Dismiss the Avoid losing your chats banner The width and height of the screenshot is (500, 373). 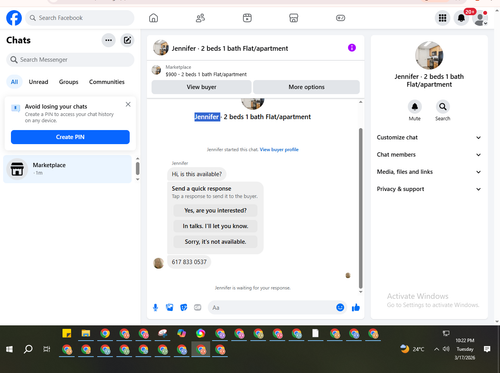click(x=128, y=104)
